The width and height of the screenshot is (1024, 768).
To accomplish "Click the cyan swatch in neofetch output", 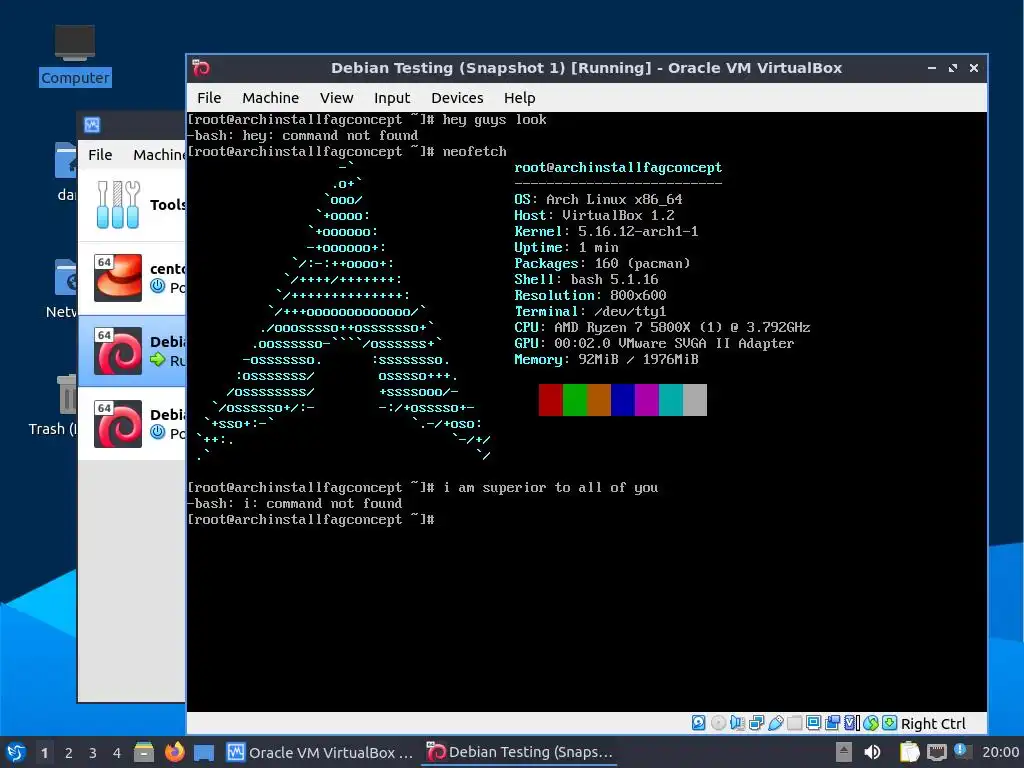I will [671, 400].
